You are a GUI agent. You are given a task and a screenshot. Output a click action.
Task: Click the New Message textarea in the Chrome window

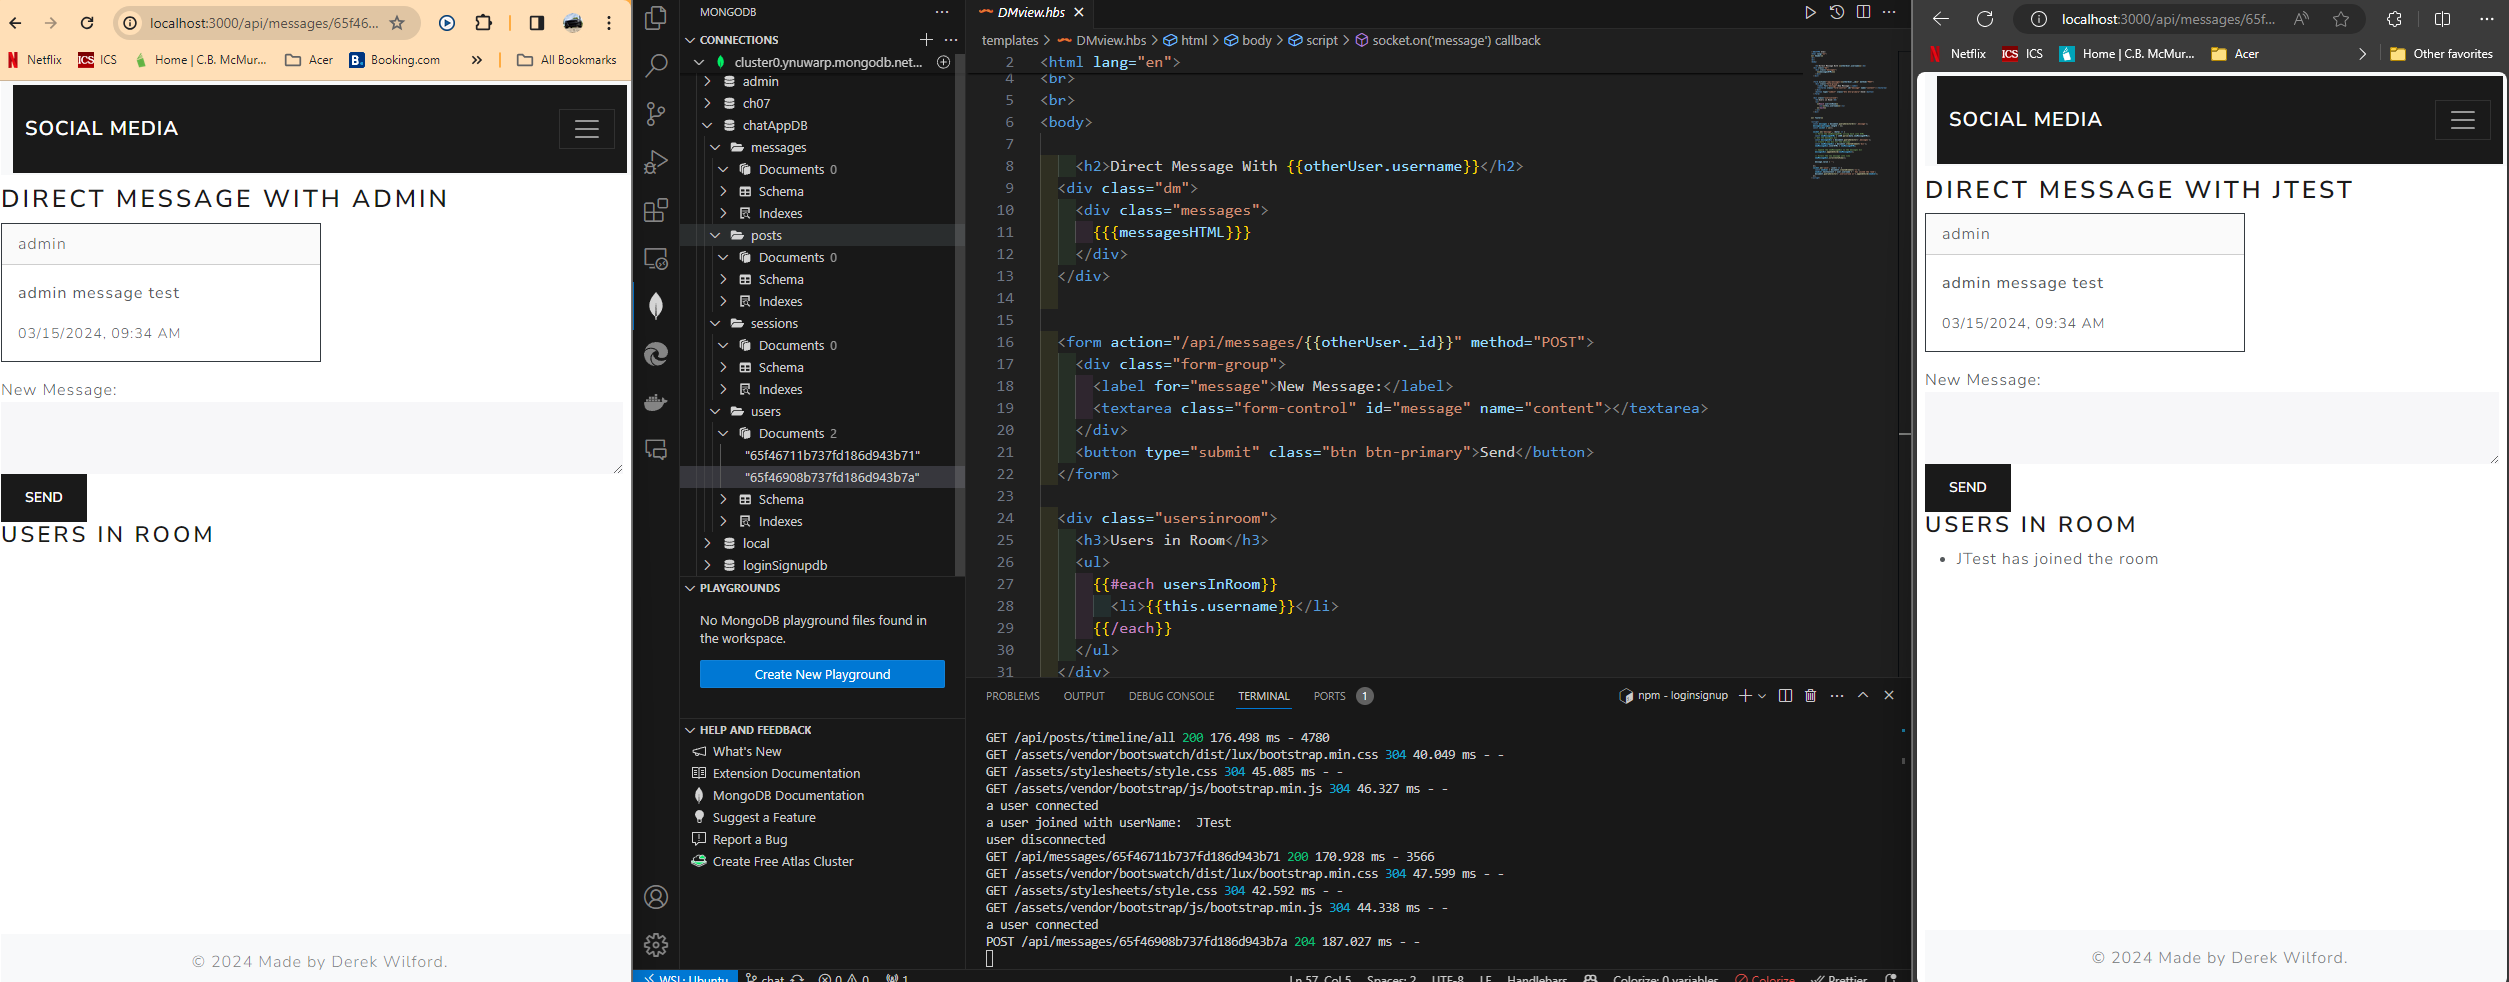[x=312, y=438]
